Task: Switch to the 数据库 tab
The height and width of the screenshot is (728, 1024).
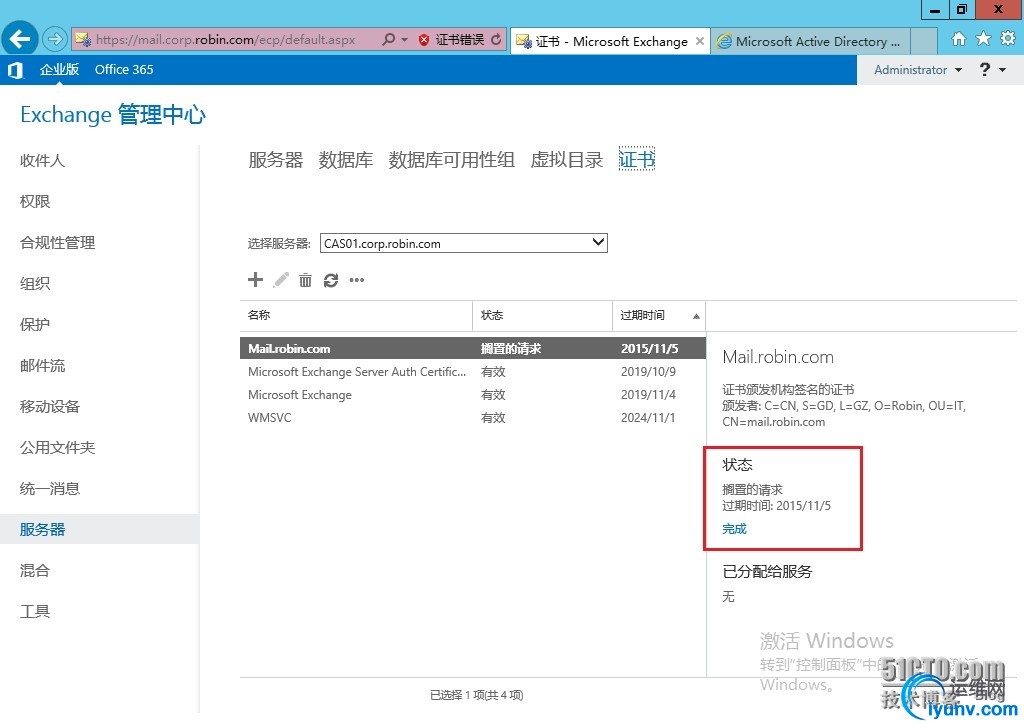Action: 345,159
